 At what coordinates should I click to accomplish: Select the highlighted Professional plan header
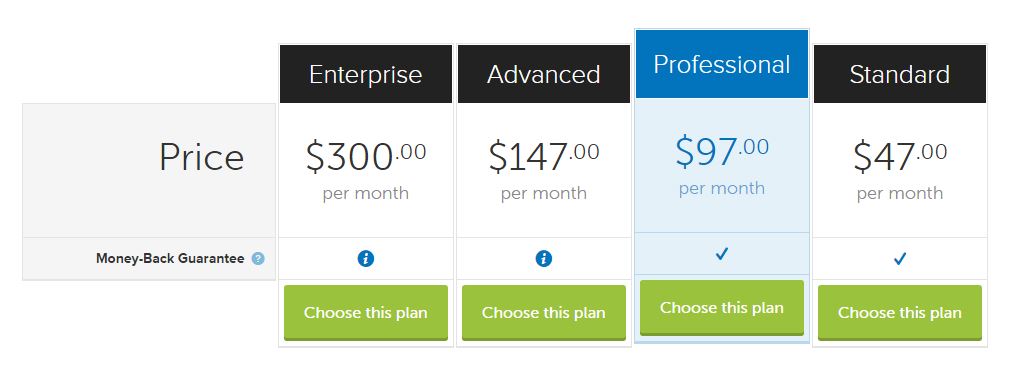[x=722, y=64]
